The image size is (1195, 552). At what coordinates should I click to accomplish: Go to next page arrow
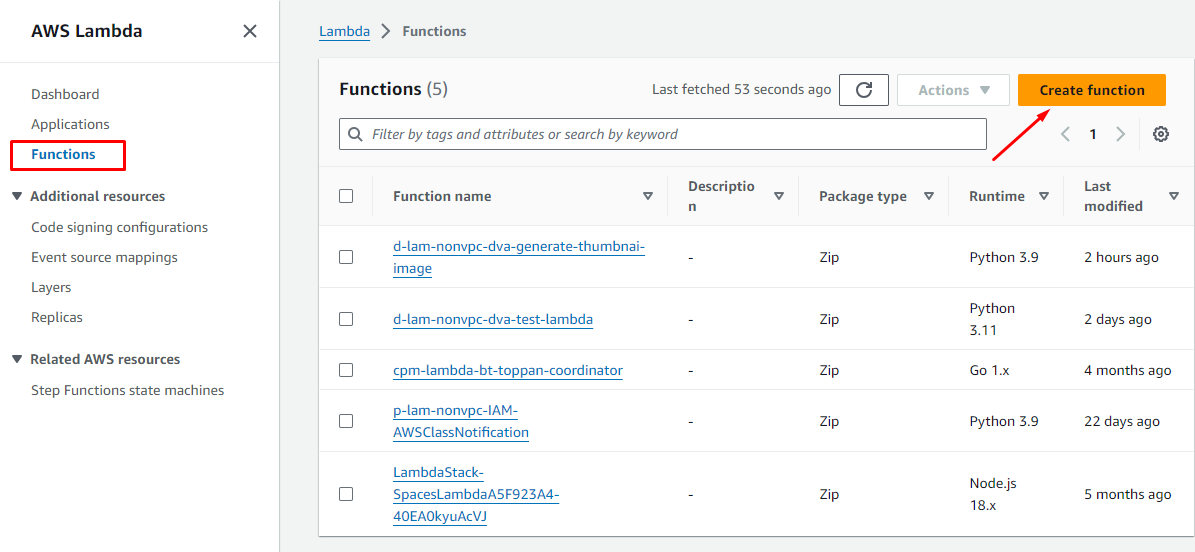coord(1121,134)
